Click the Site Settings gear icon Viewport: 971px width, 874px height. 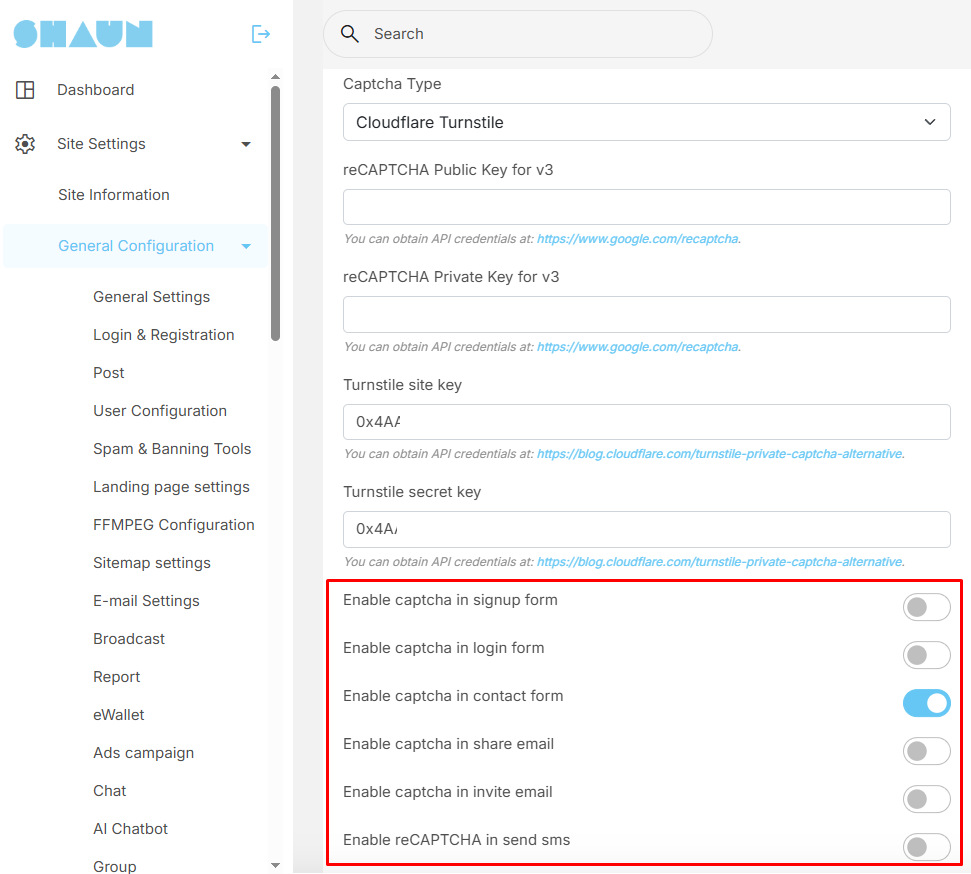coord(25,144)
